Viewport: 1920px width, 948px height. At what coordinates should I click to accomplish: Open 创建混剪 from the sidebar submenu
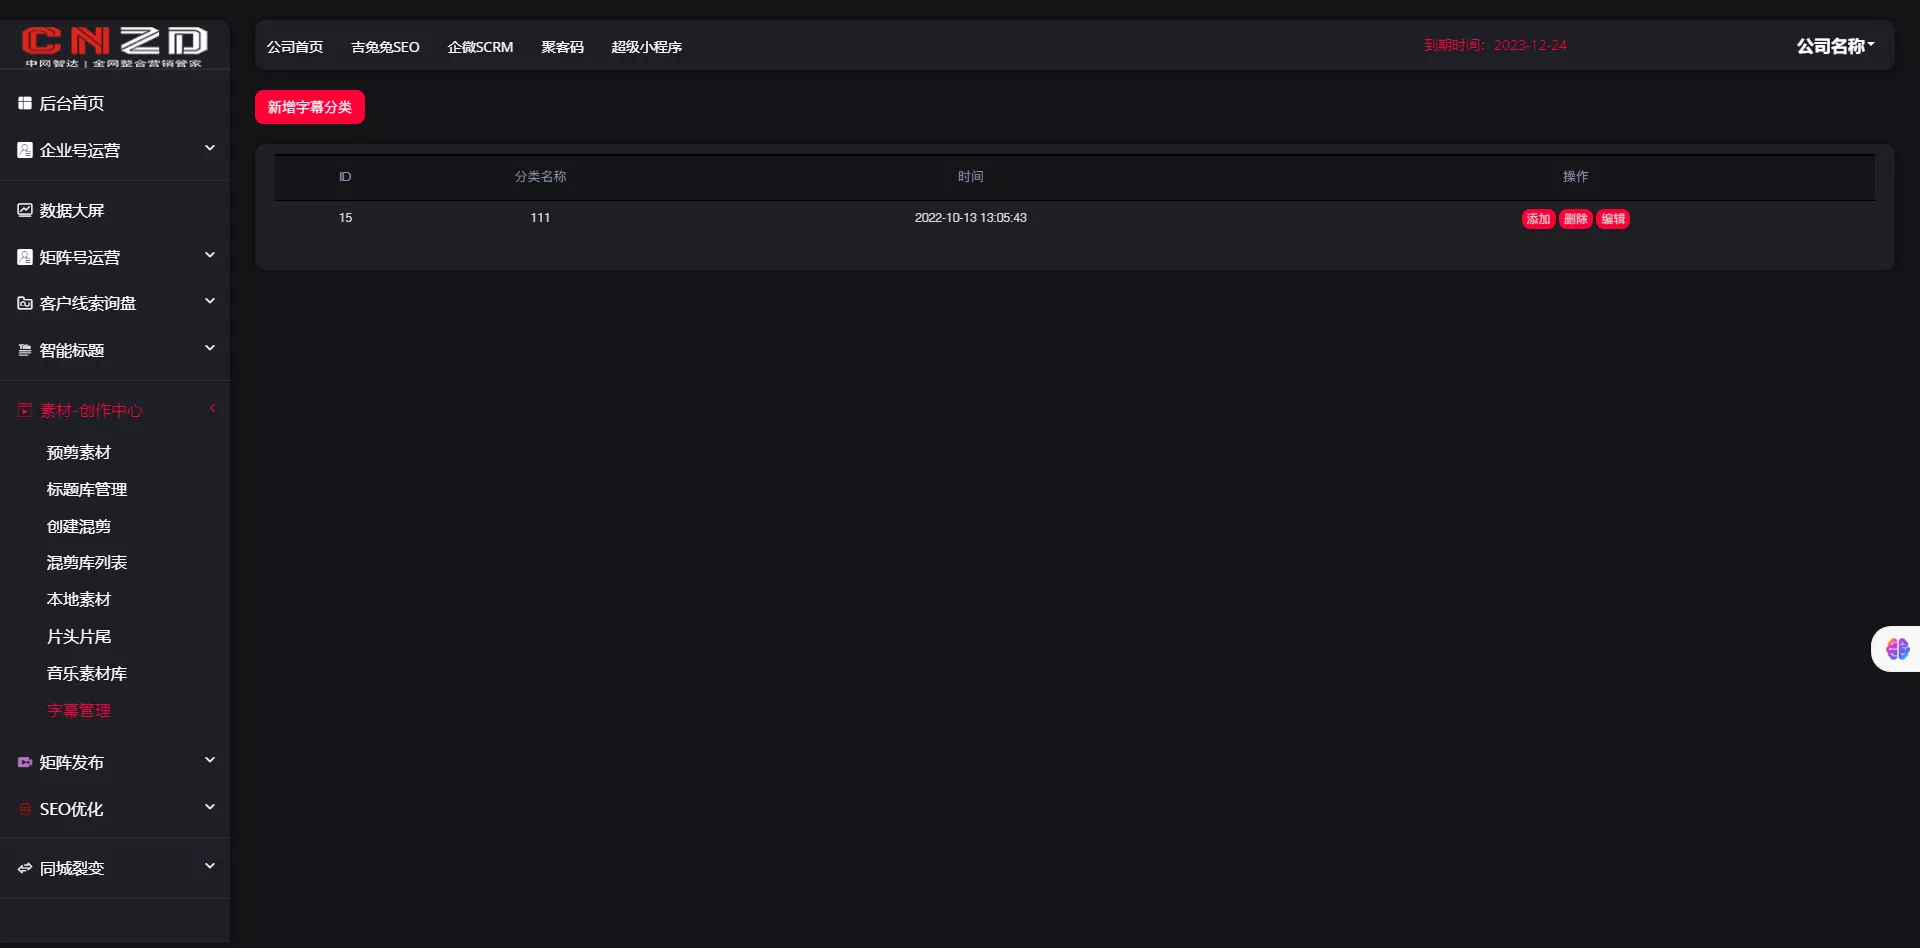tap(79, 527)
